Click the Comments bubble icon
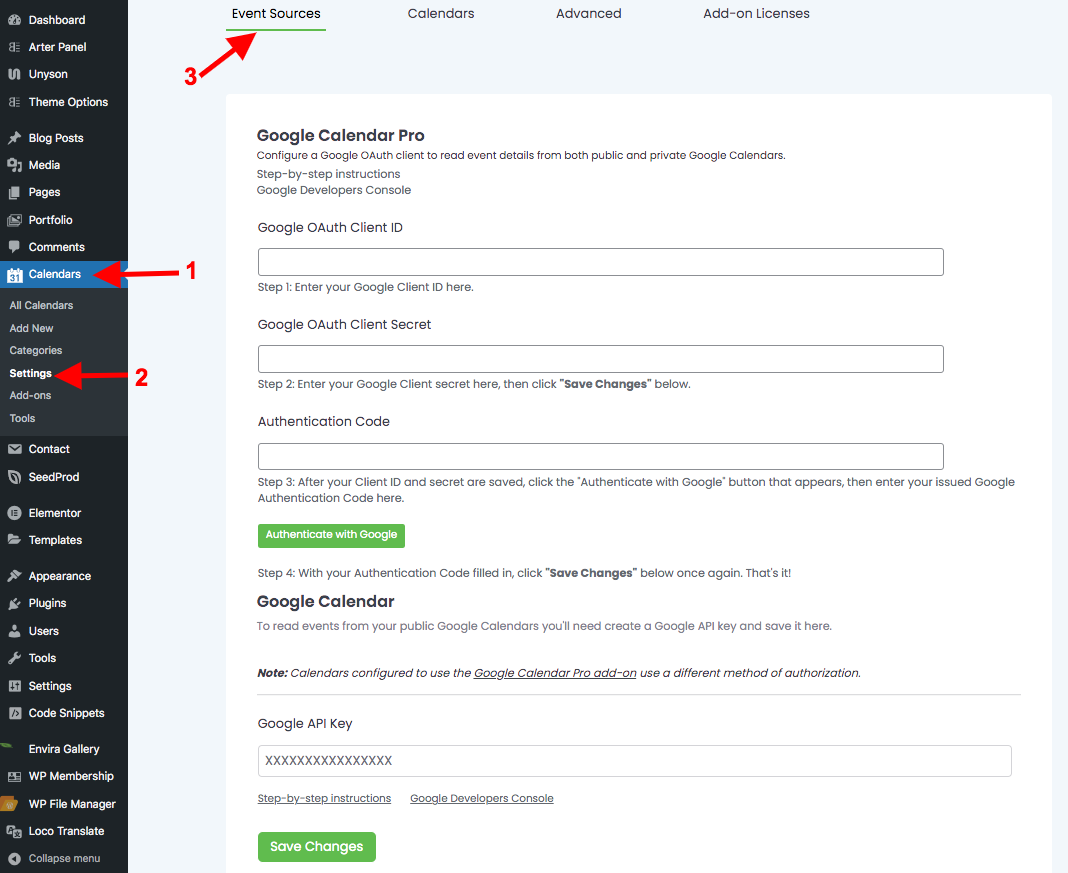 (14, 247)
